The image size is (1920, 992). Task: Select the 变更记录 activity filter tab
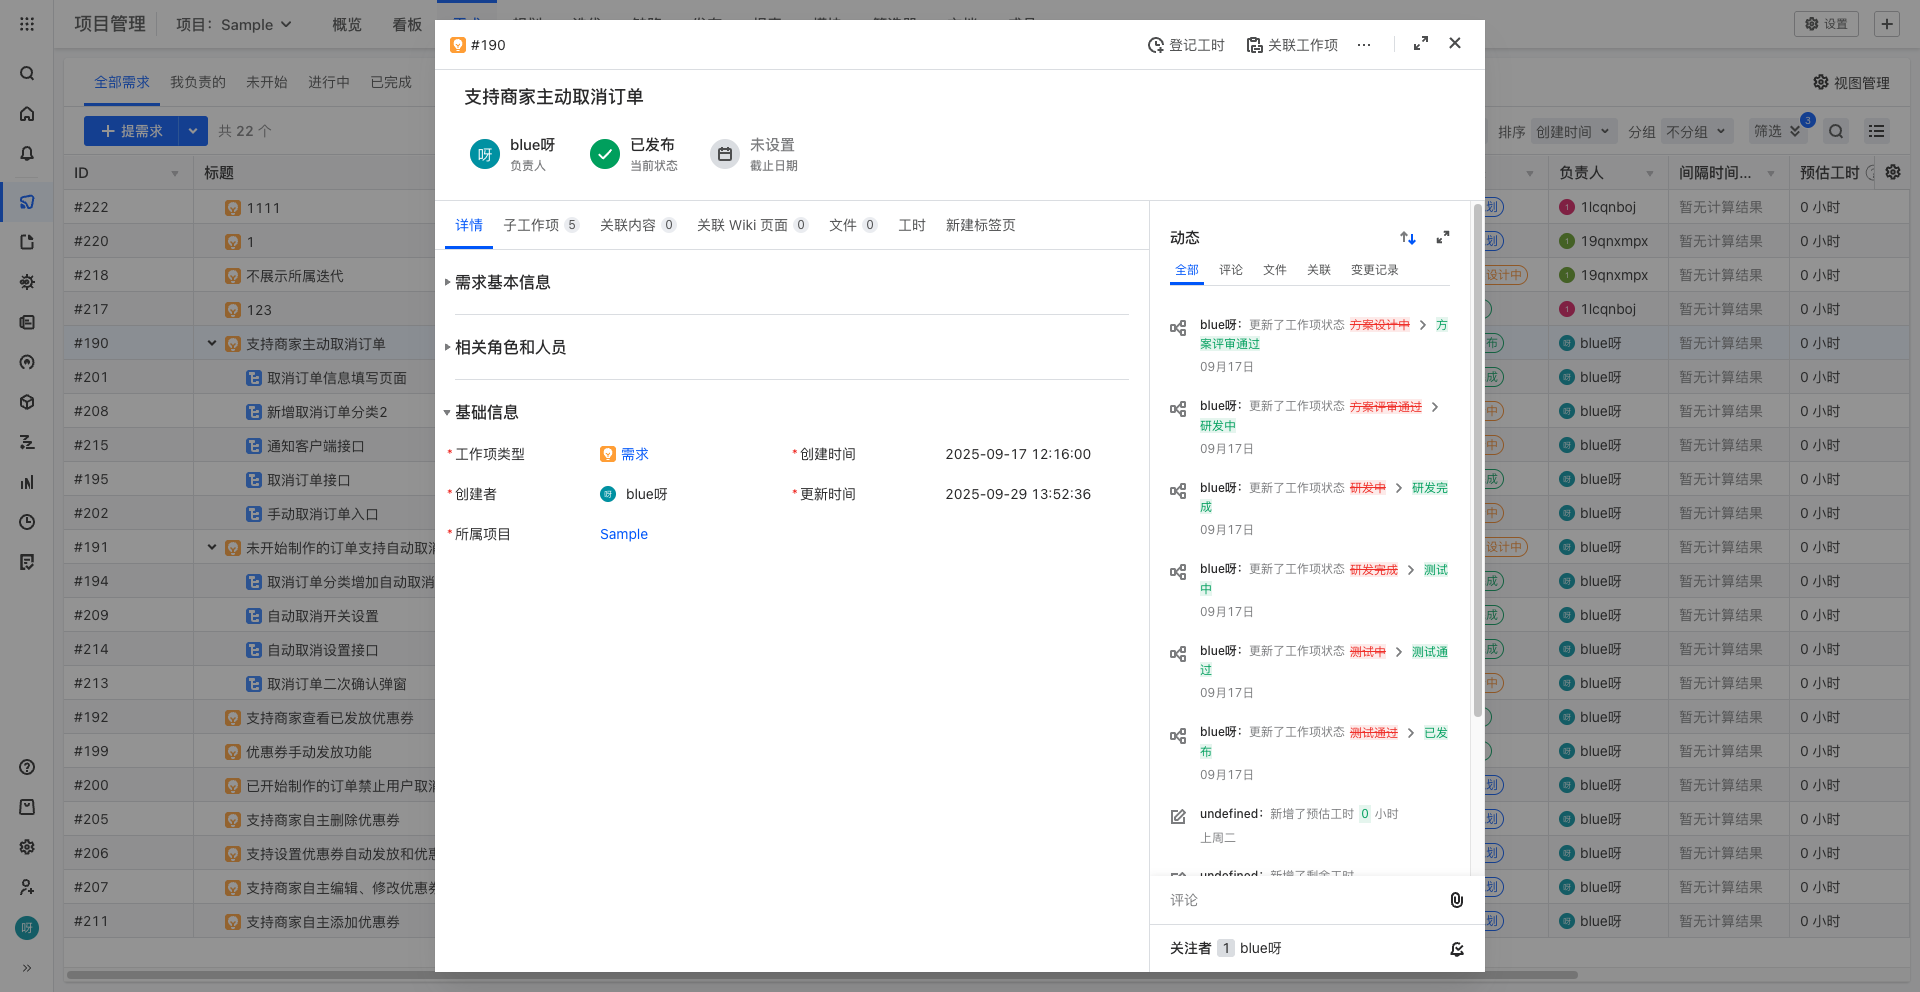(1375, 270)
